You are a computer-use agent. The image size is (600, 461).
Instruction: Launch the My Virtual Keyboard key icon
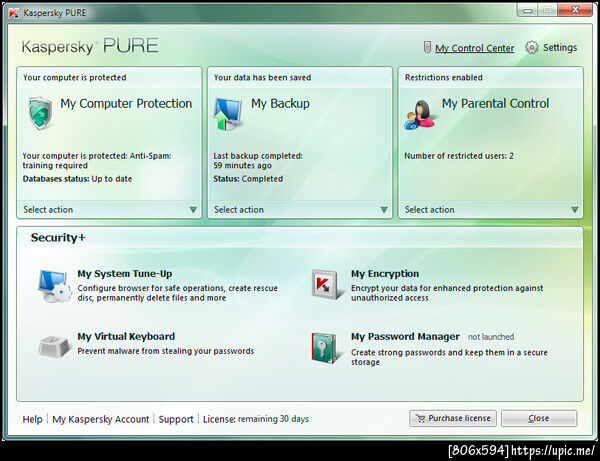click(x=54, y=346)
